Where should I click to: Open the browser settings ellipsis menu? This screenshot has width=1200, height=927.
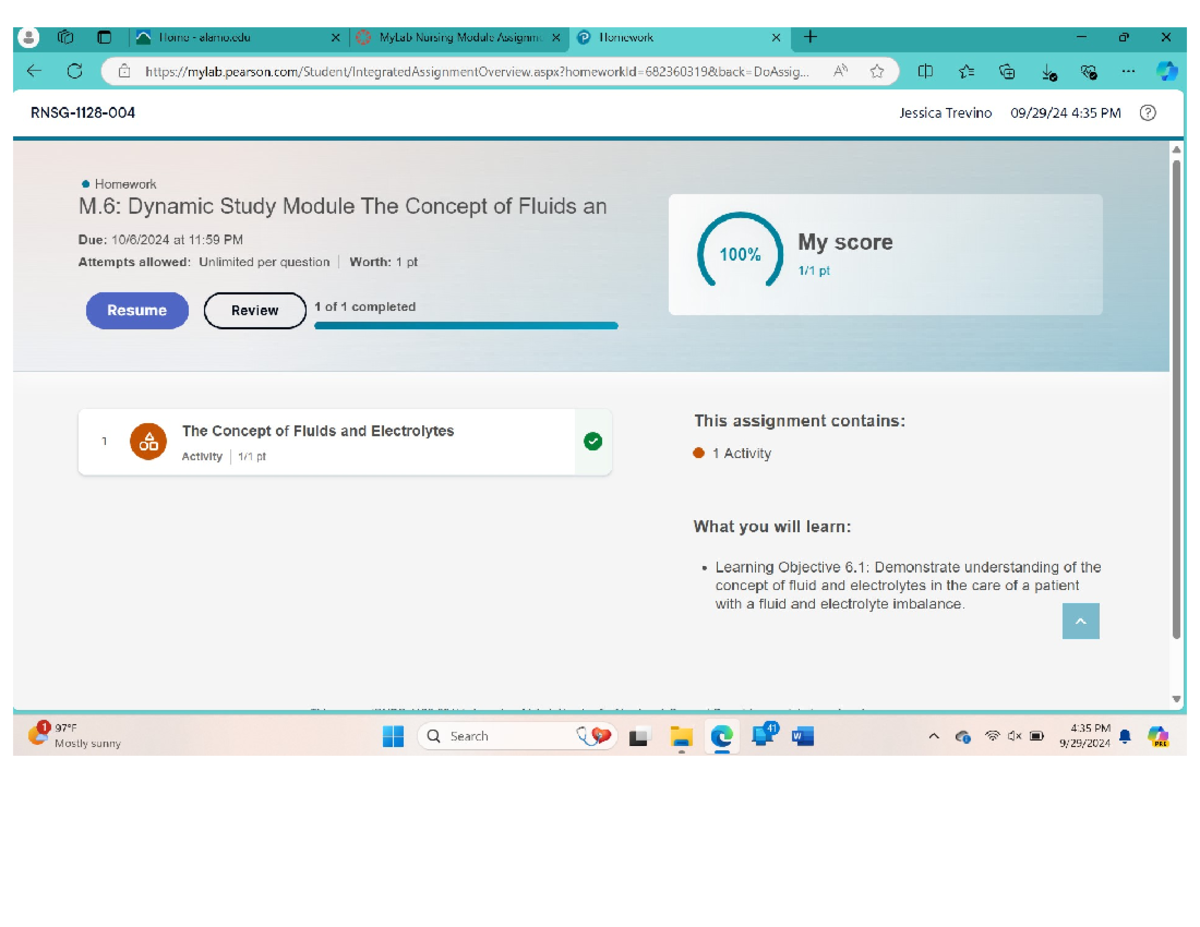point(1128,71)
